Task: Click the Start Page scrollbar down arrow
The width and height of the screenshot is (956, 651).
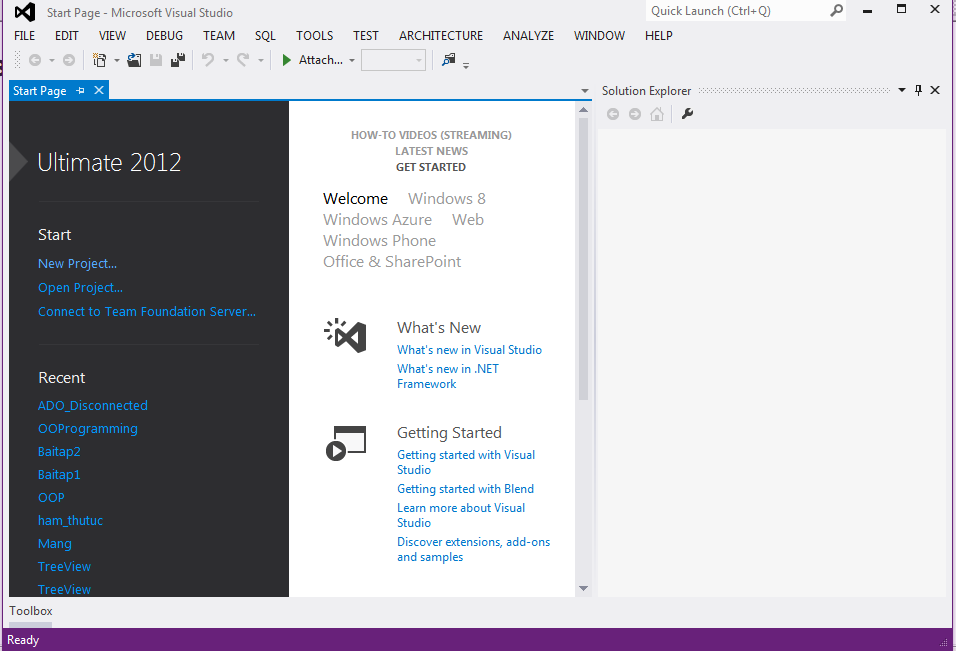Action: [x=583, y=588]
